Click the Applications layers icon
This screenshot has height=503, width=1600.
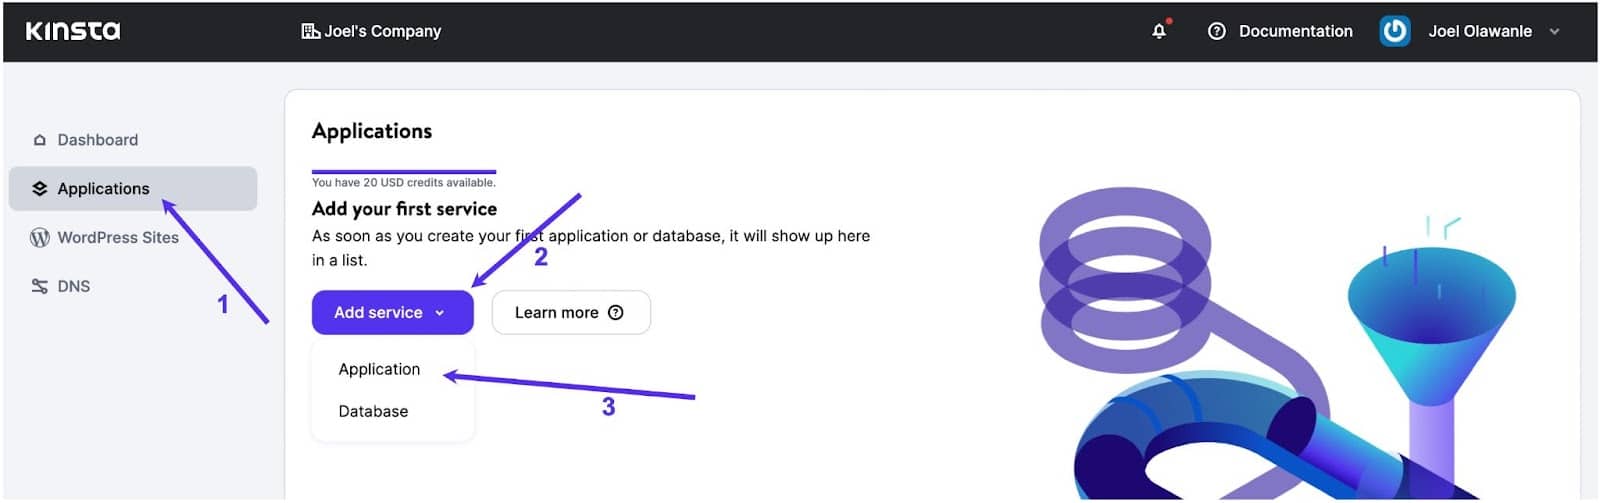[40, 188]
